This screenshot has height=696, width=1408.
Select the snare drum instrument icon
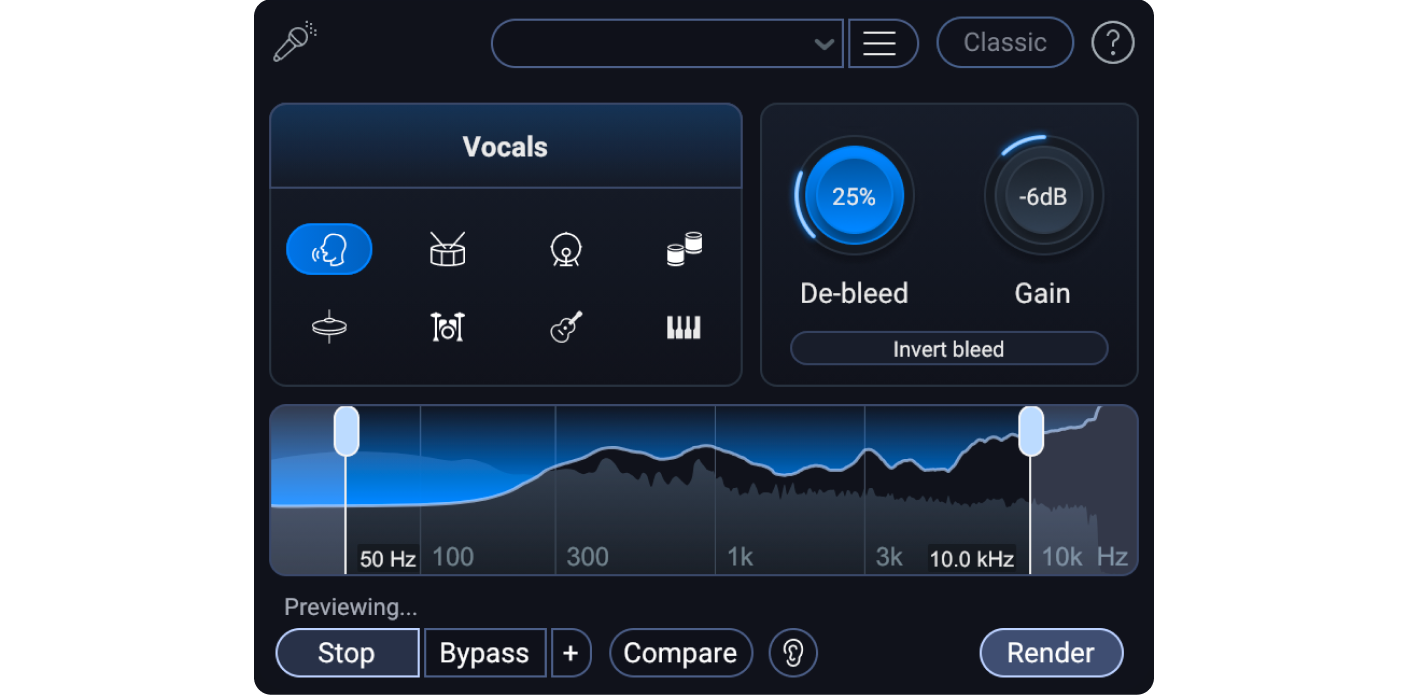coord(447,249)
